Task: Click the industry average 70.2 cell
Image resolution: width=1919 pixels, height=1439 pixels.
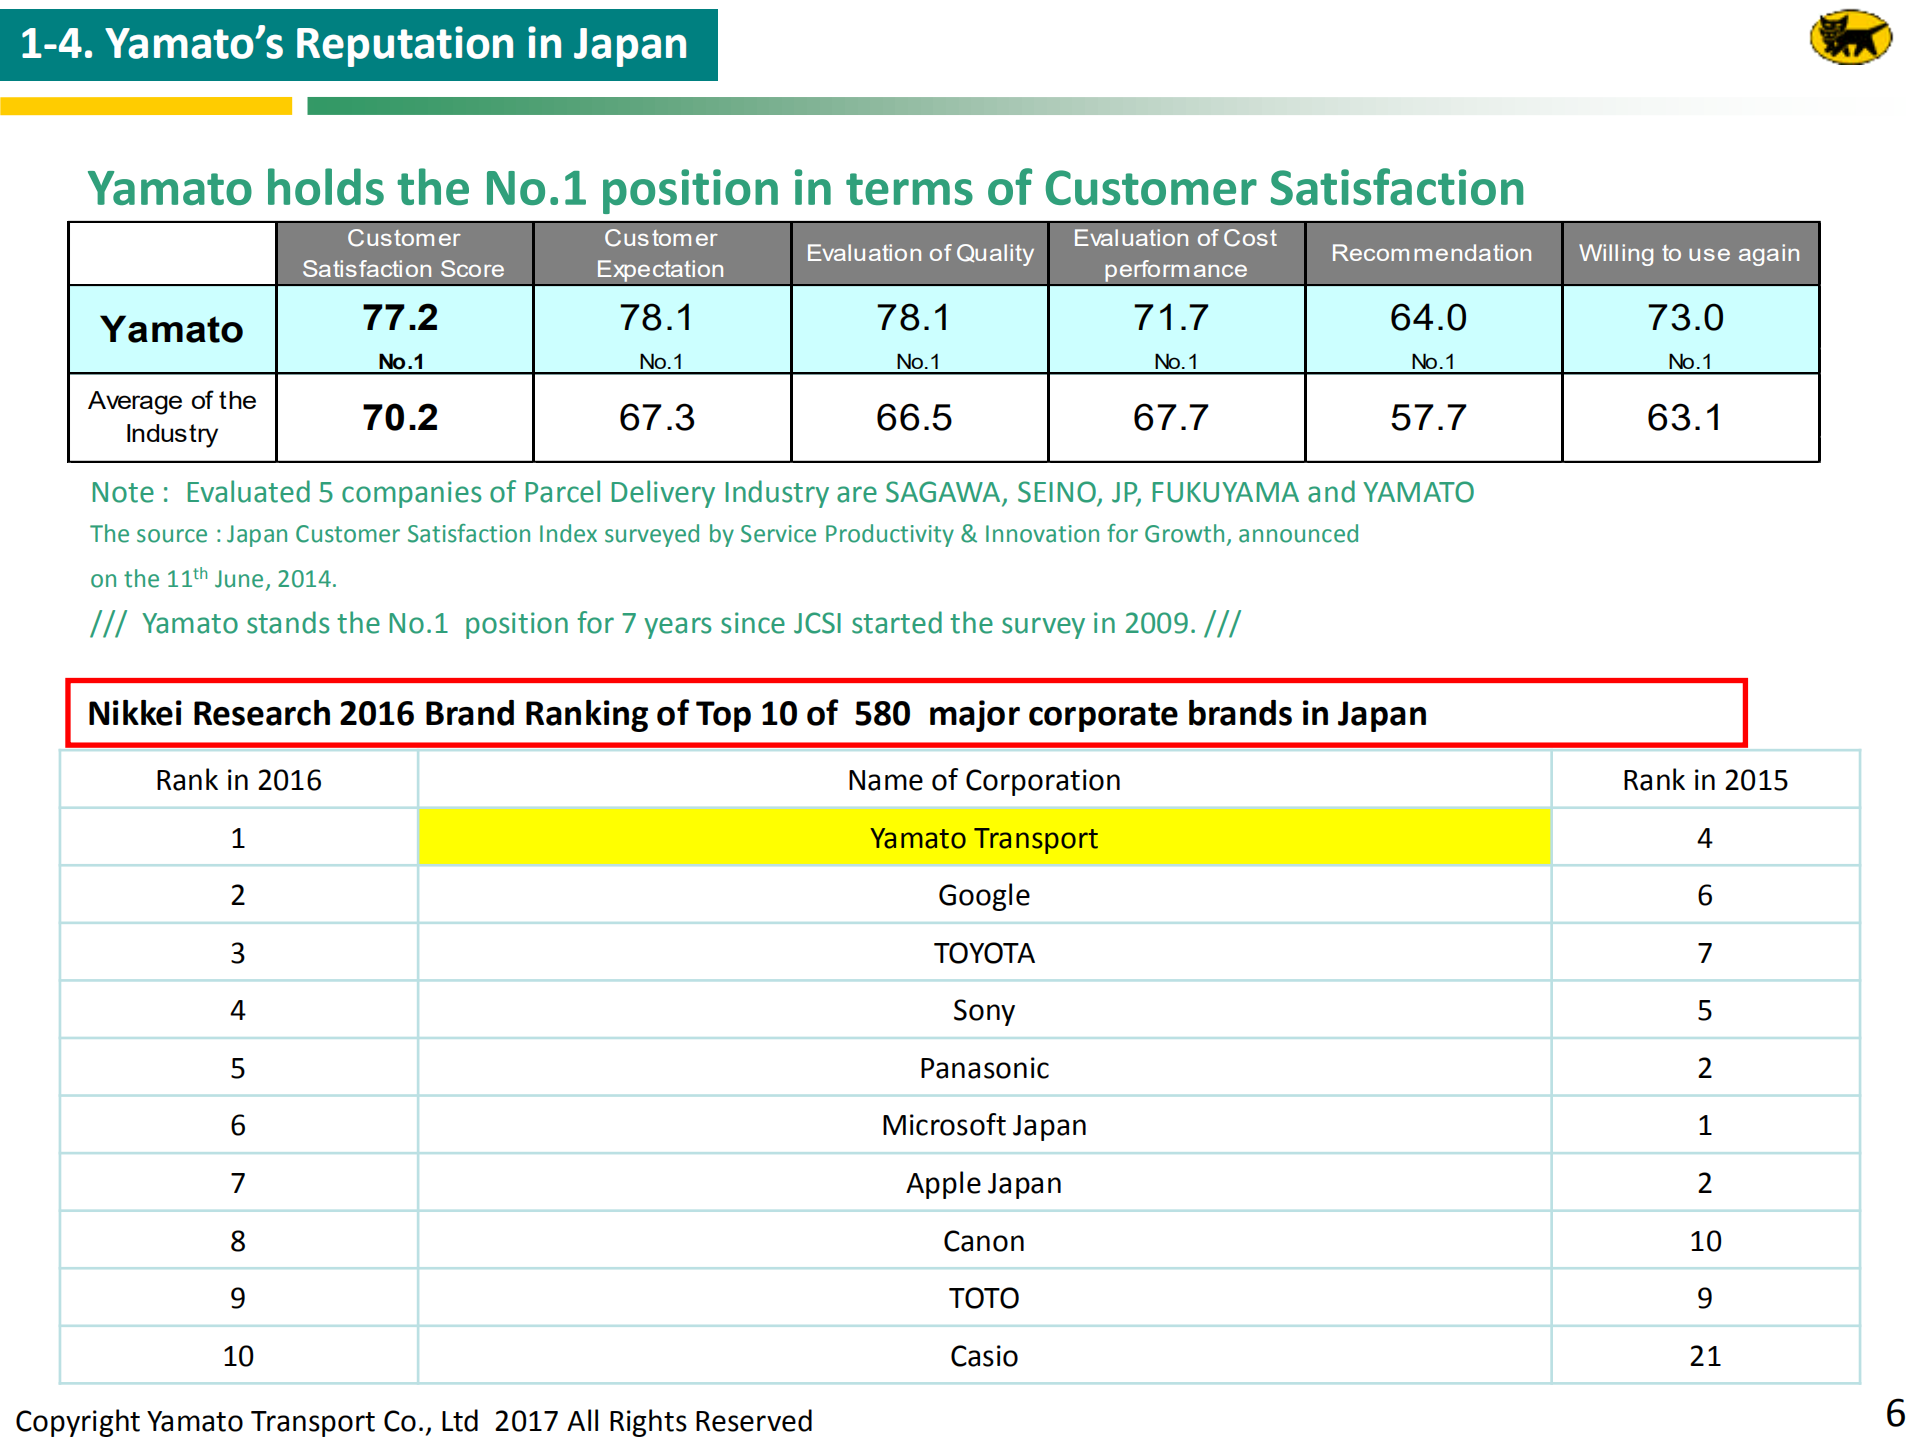Action: pyautogui.click(x=401, y=417)
